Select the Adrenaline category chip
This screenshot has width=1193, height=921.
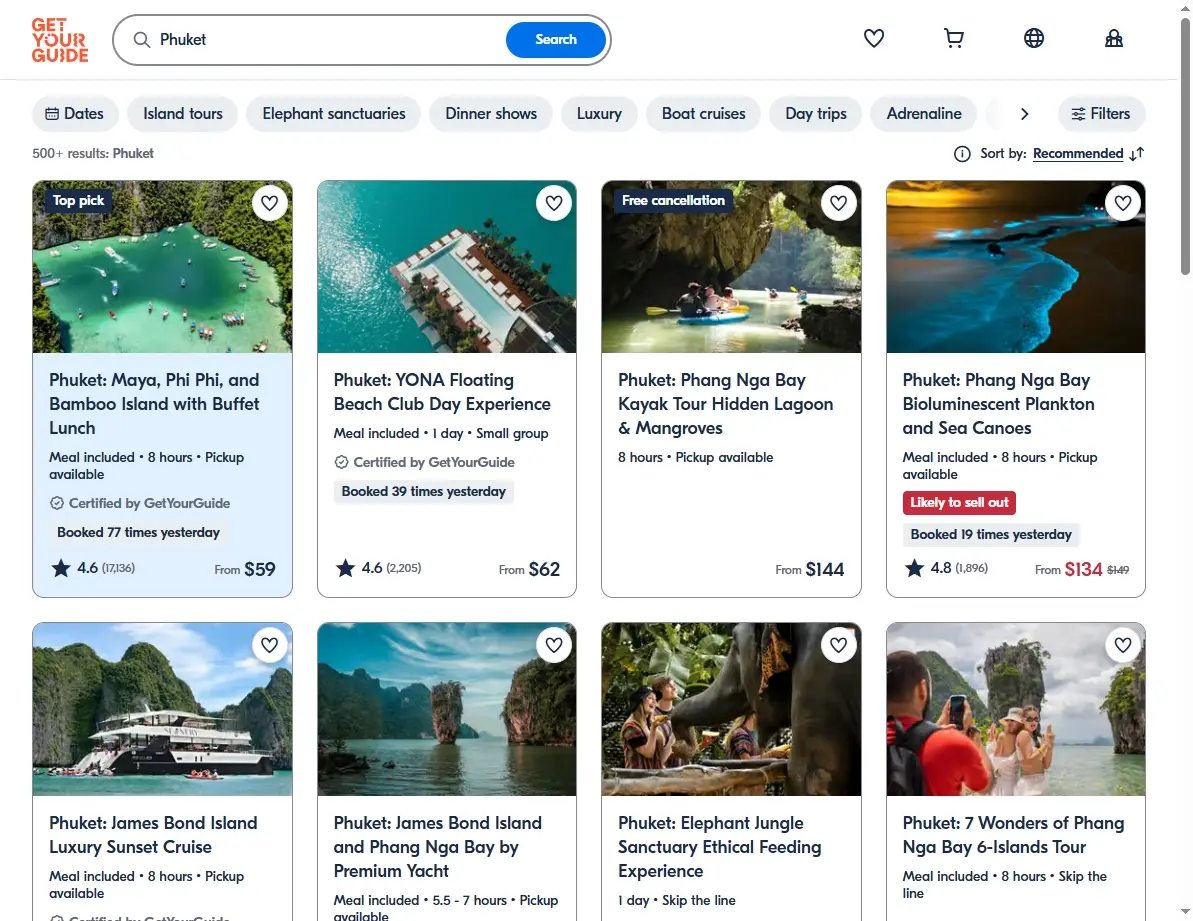[x=924, y=113]
